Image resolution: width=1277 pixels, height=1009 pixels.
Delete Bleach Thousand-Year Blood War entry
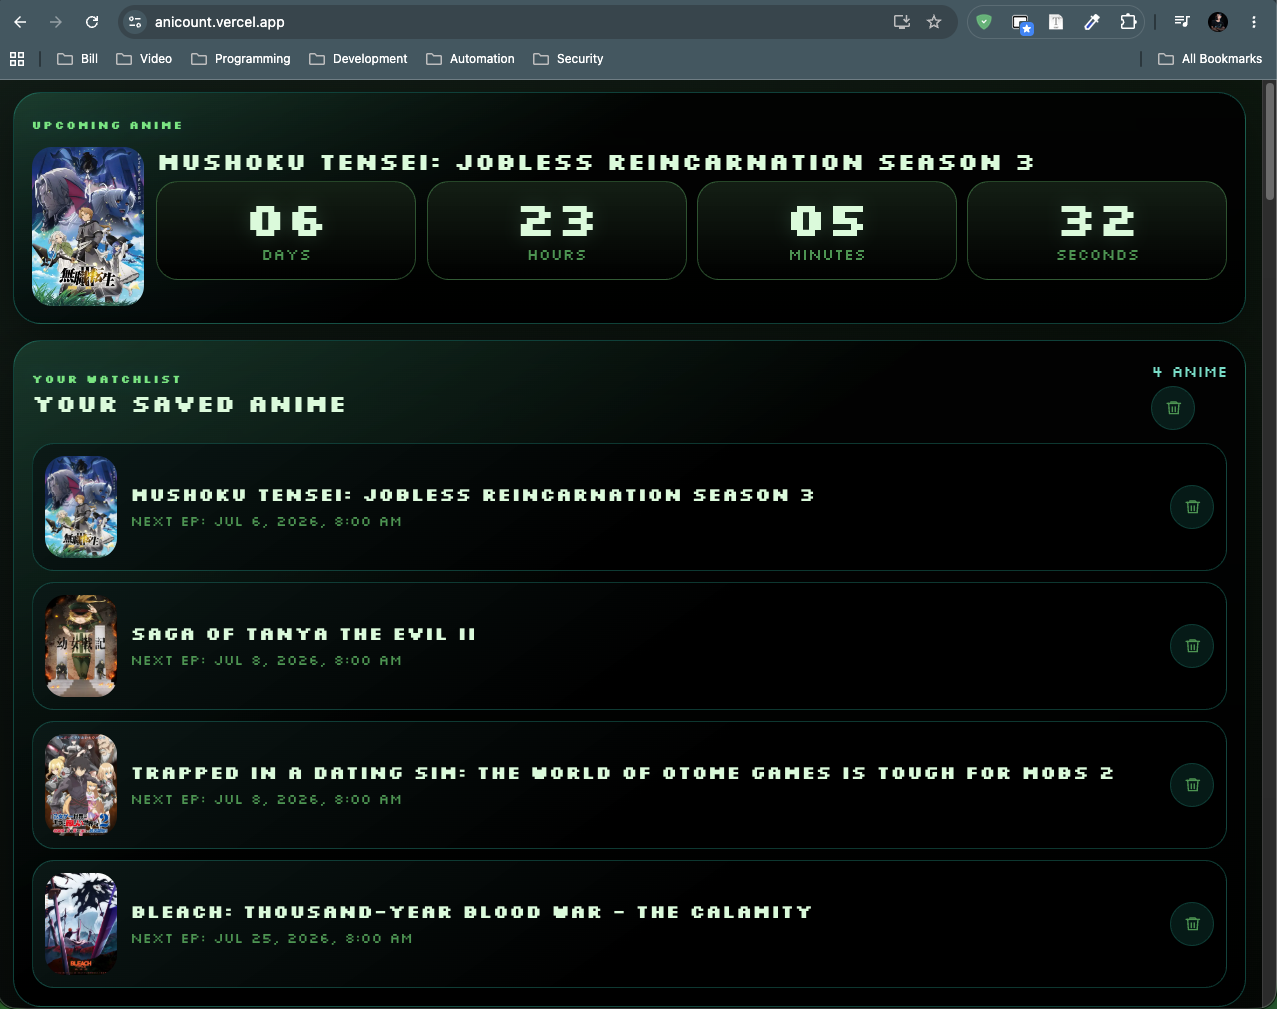(1192, 924)
